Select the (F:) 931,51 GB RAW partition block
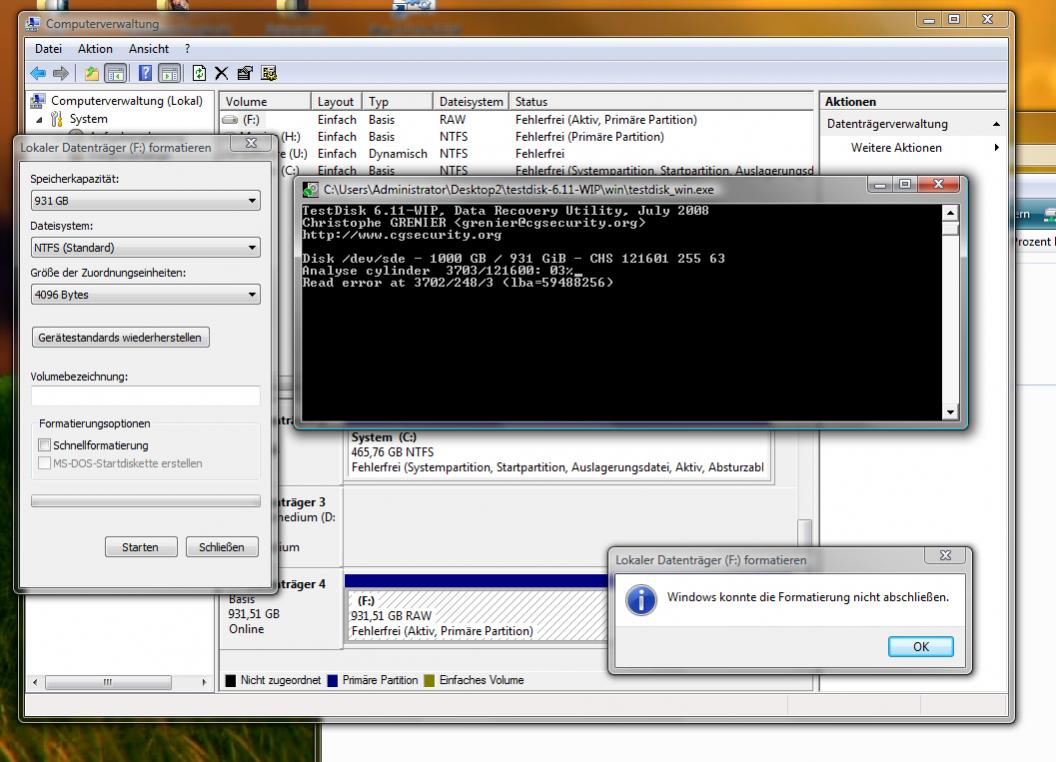 (477, 615)
